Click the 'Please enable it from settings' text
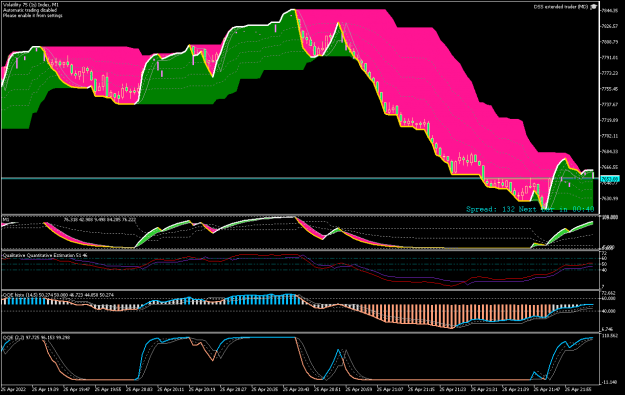The width and height of the screenshot is (625, 395). (x=33, y=15)
